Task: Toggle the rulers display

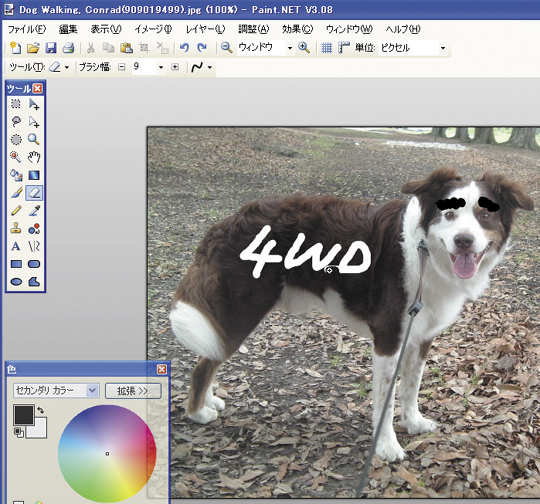Action: coord(344,48)
